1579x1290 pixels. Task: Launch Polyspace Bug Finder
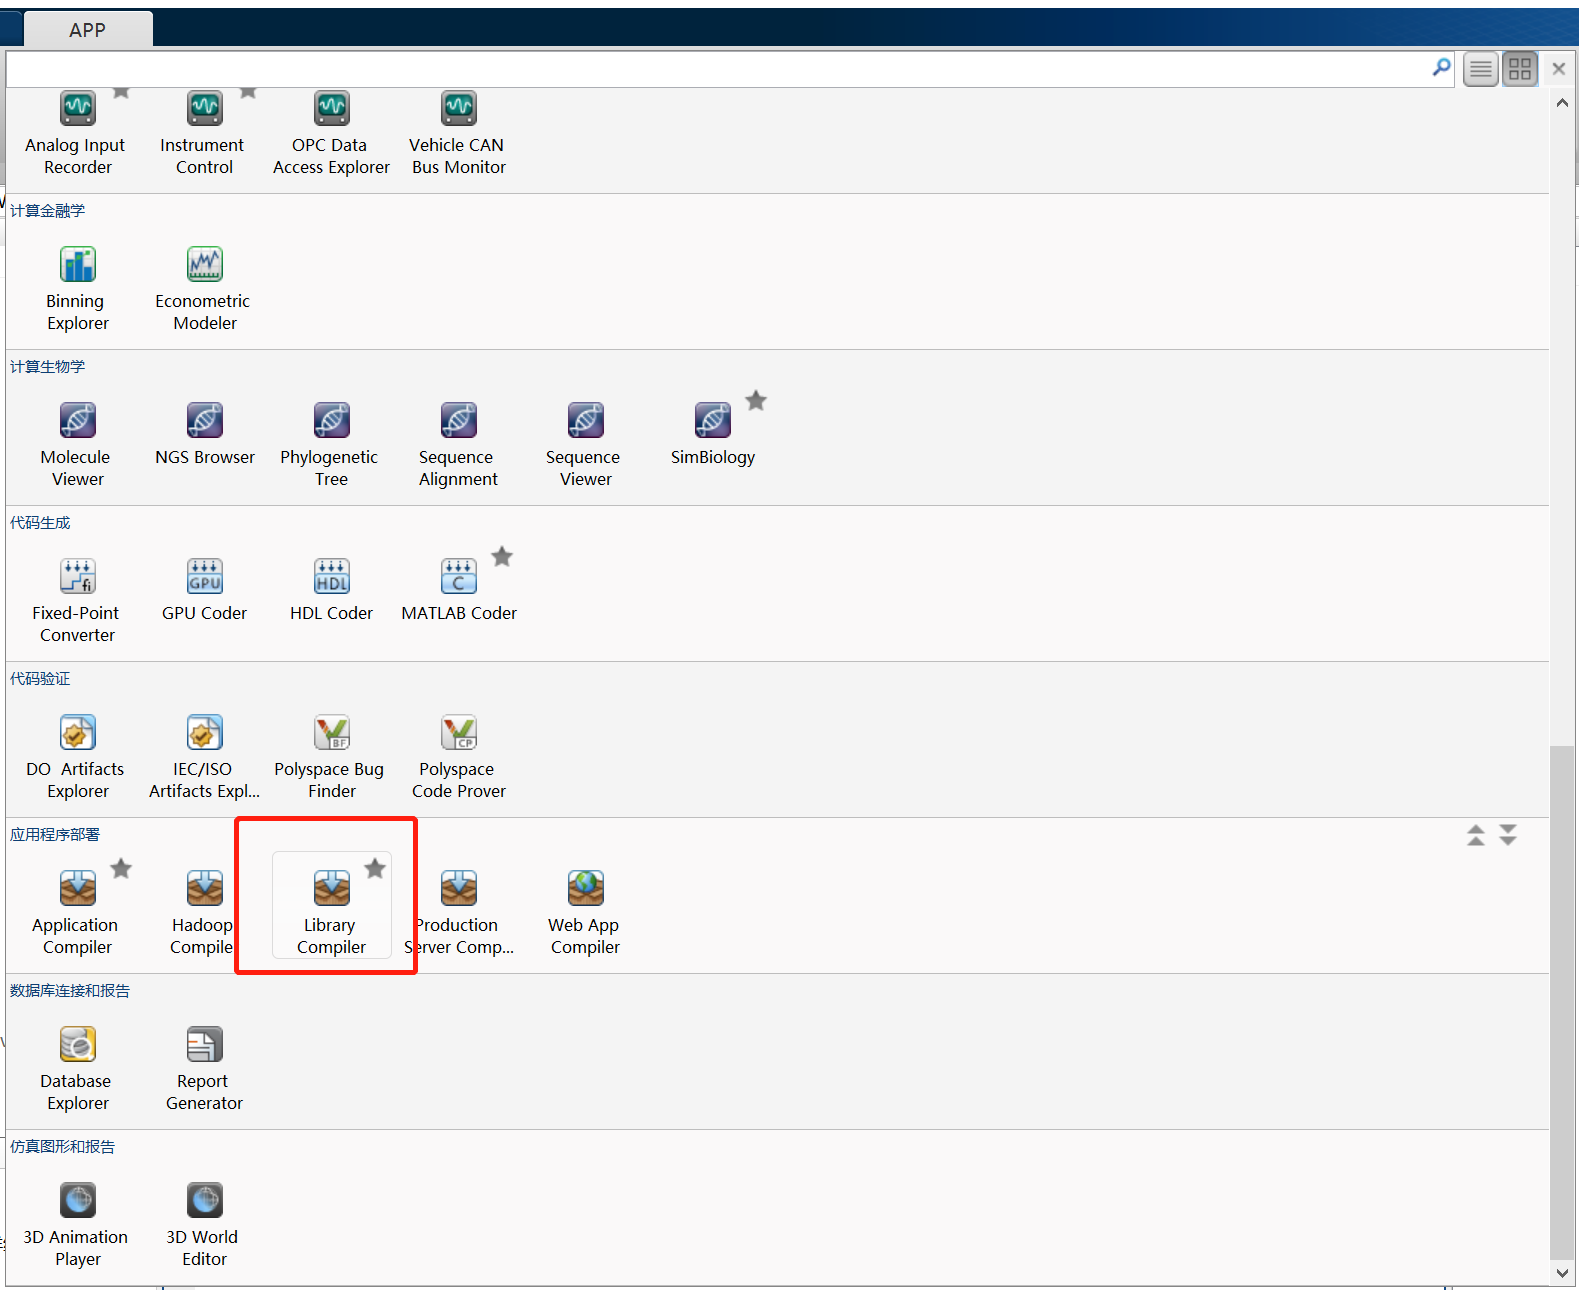click(331, 758)
